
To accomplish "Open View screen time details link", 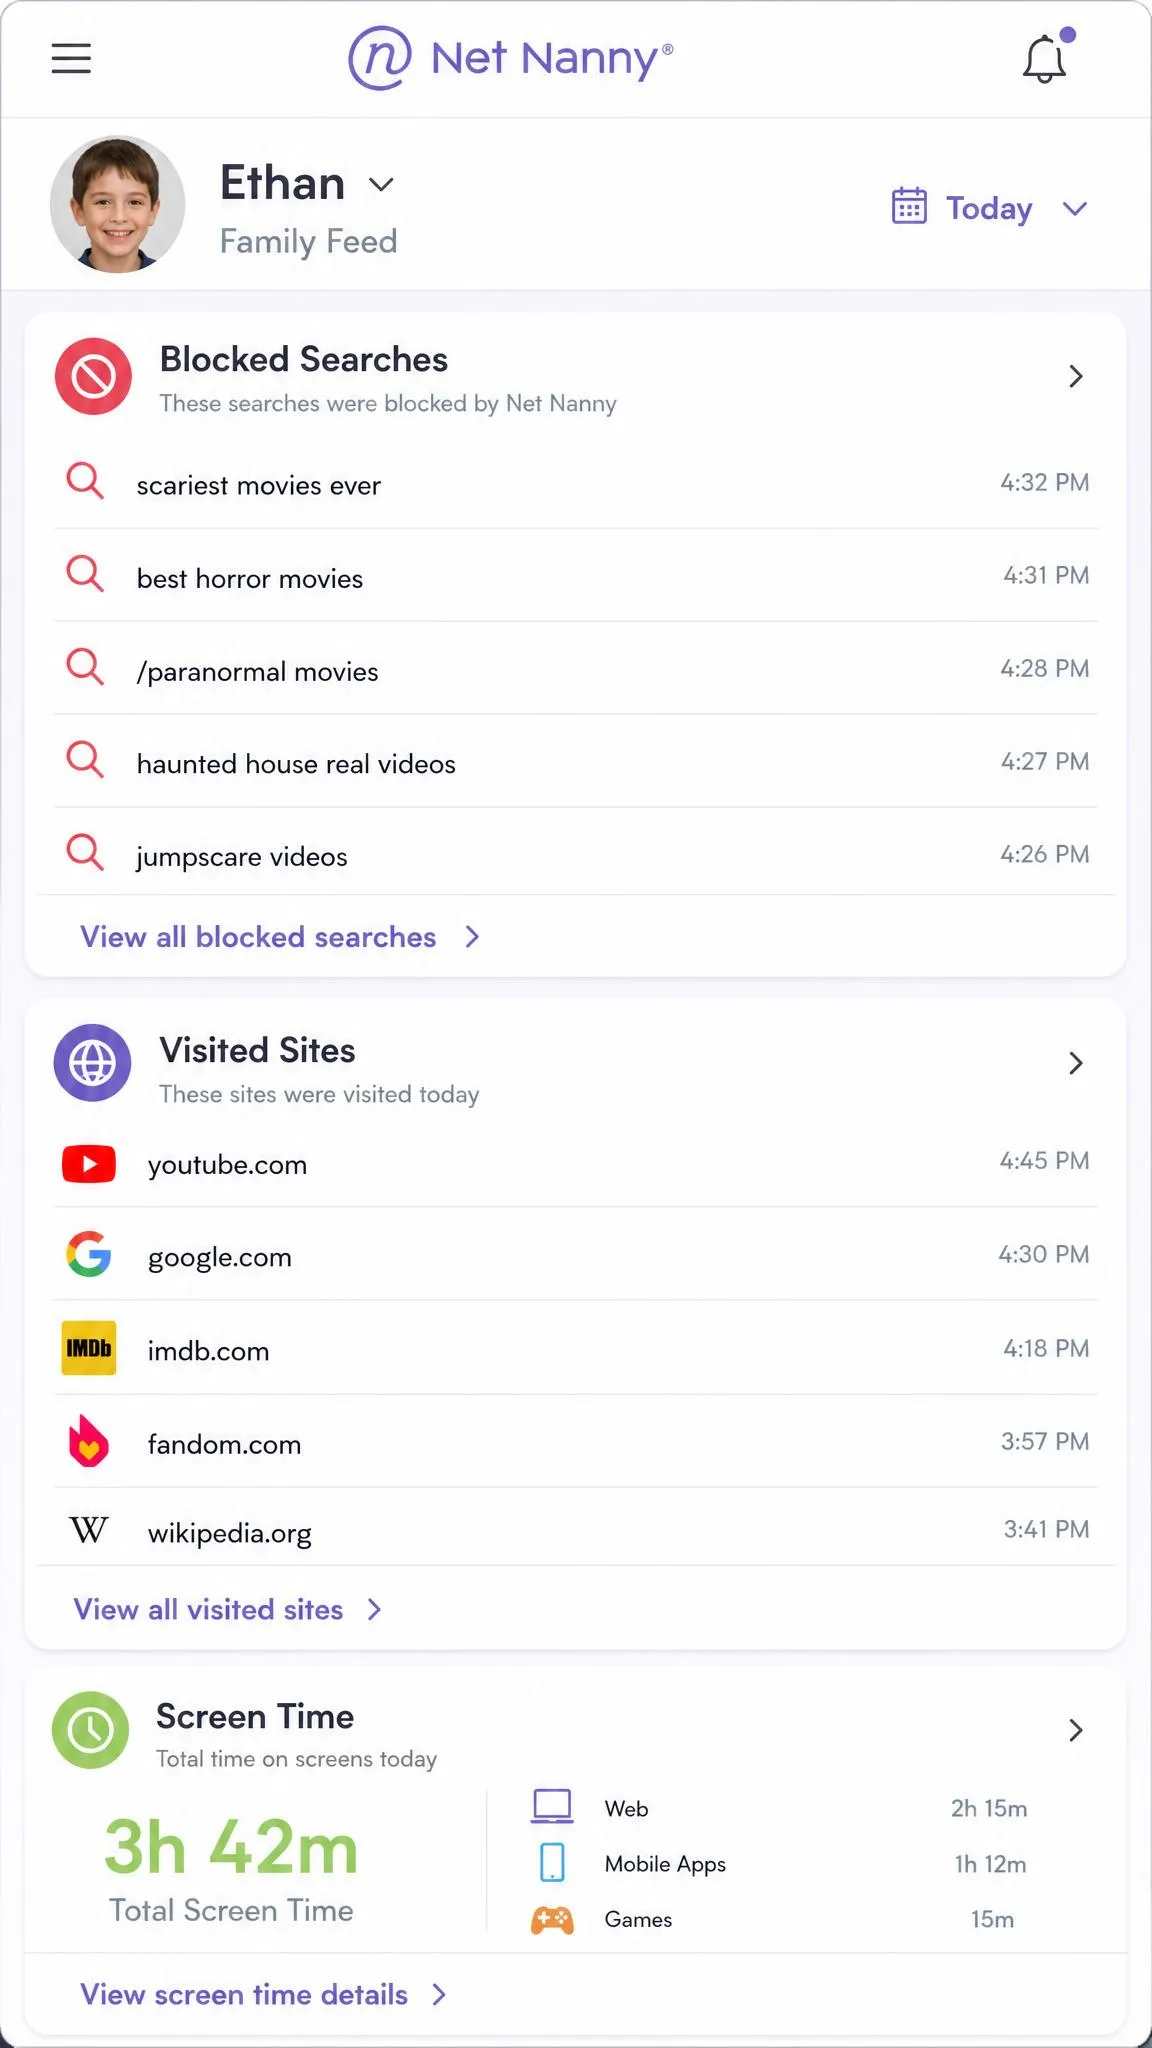I will click(264, 1995).
